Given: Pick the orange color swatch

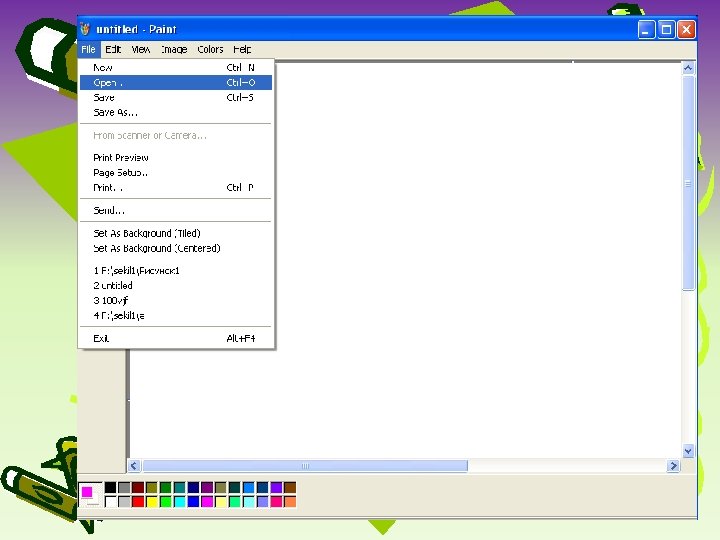Looking at the screenshot, I should point(290,501).
